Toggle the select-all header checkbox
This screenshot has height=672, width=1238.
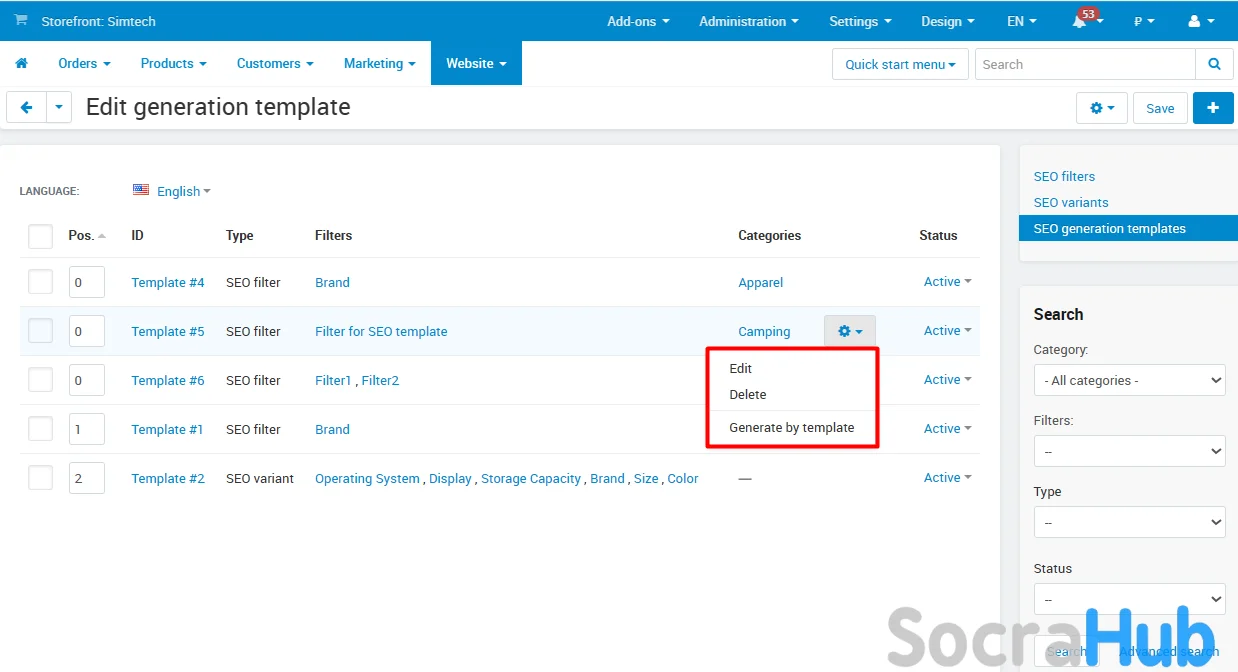40,236
